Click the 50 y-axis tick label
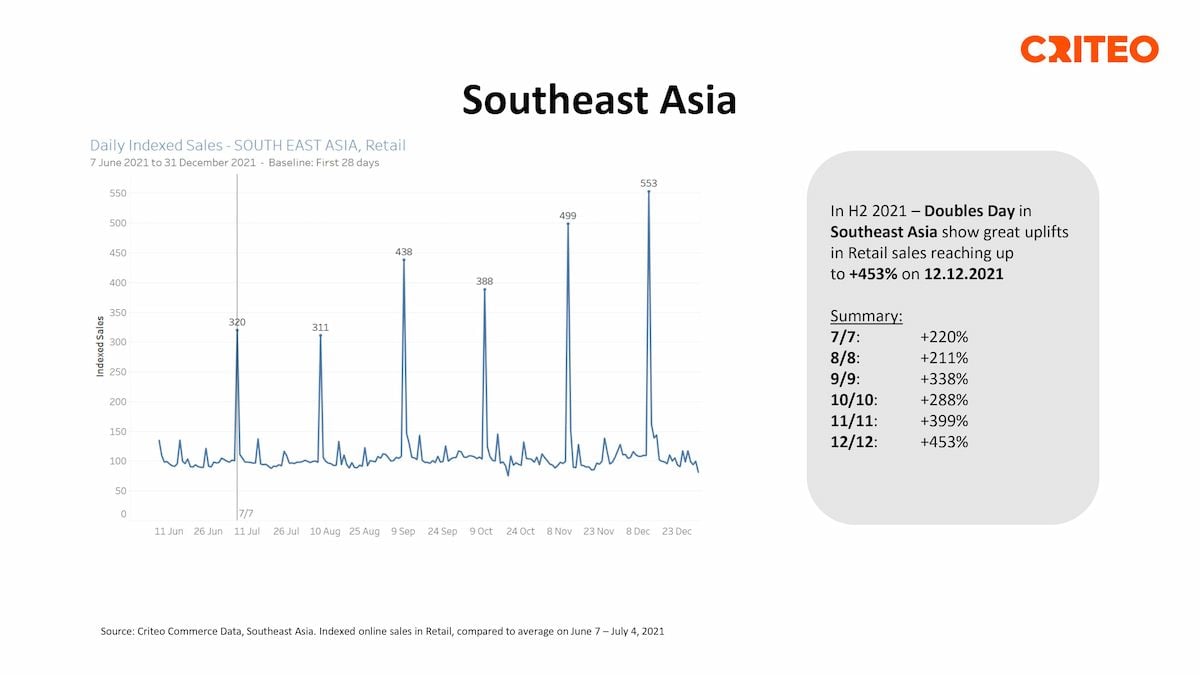The height and width of the screenshot is (675, 1200). point(120,491)
